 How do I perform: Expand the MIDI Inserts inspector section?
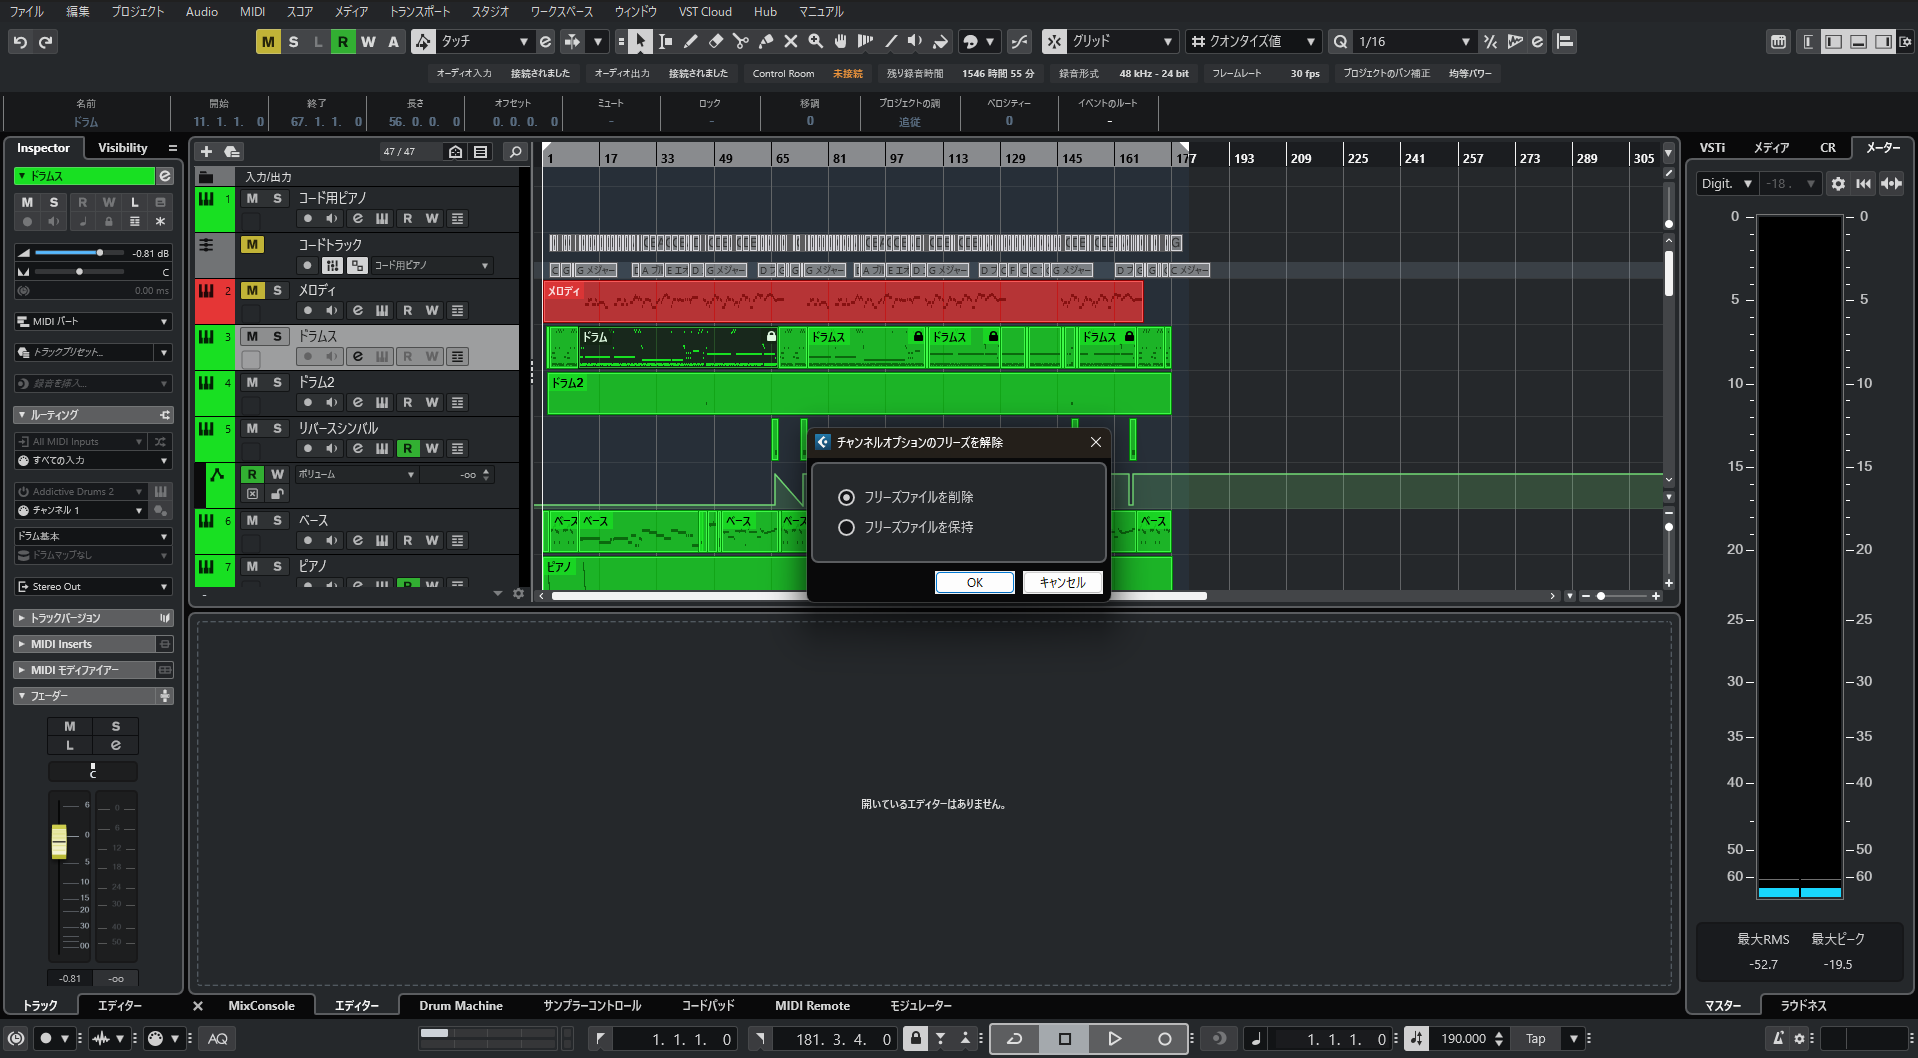coord(61,644)
